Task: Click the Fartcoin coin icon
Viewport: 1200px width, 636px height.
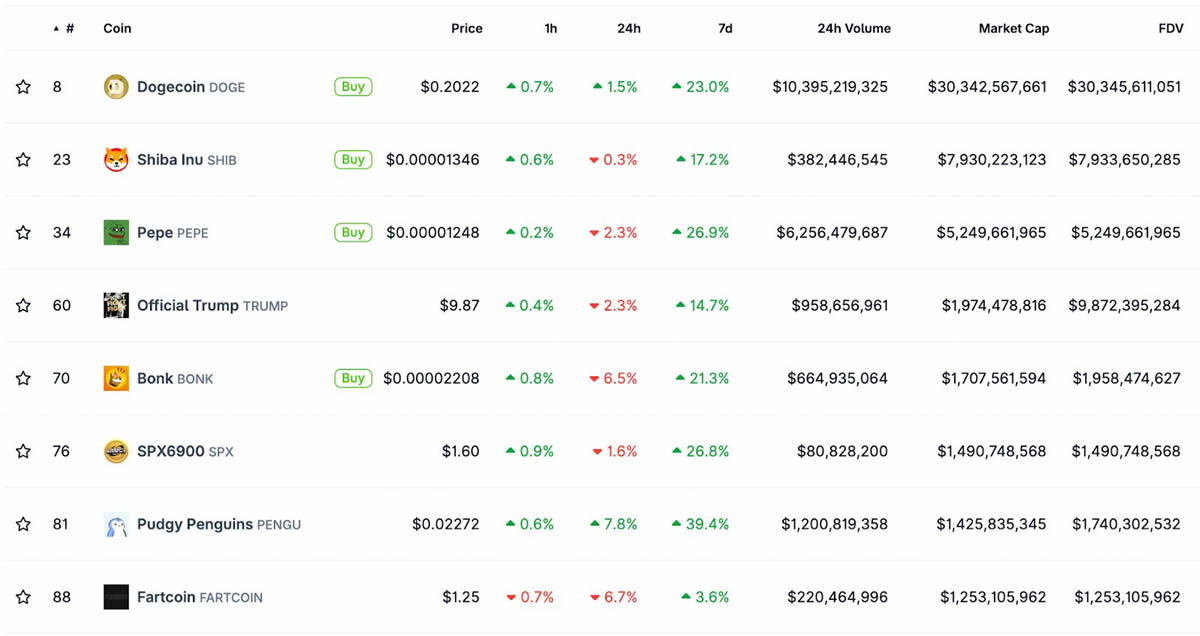Action: coord(116,598)
